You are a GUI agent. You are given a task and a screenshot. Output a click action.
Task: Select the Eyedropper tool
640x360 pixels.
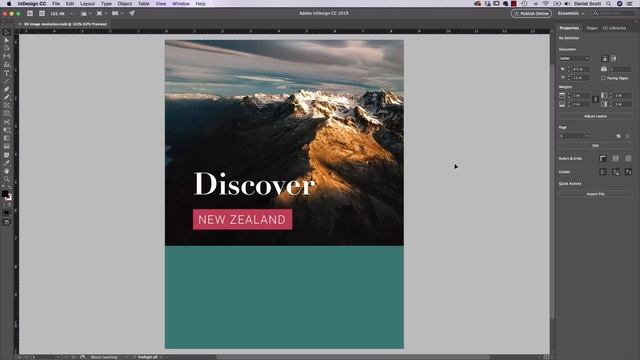tap(7, 163)
